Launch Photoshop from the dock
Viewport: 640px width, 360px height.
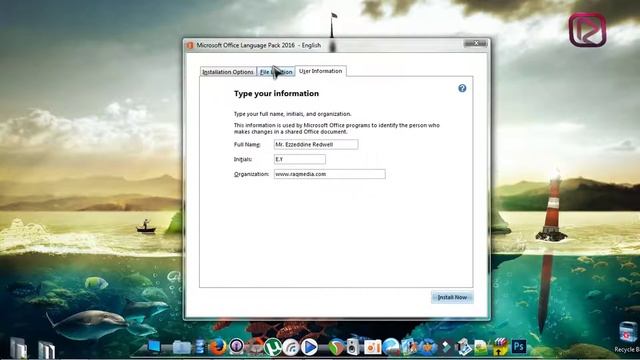[x=518, y=347]
